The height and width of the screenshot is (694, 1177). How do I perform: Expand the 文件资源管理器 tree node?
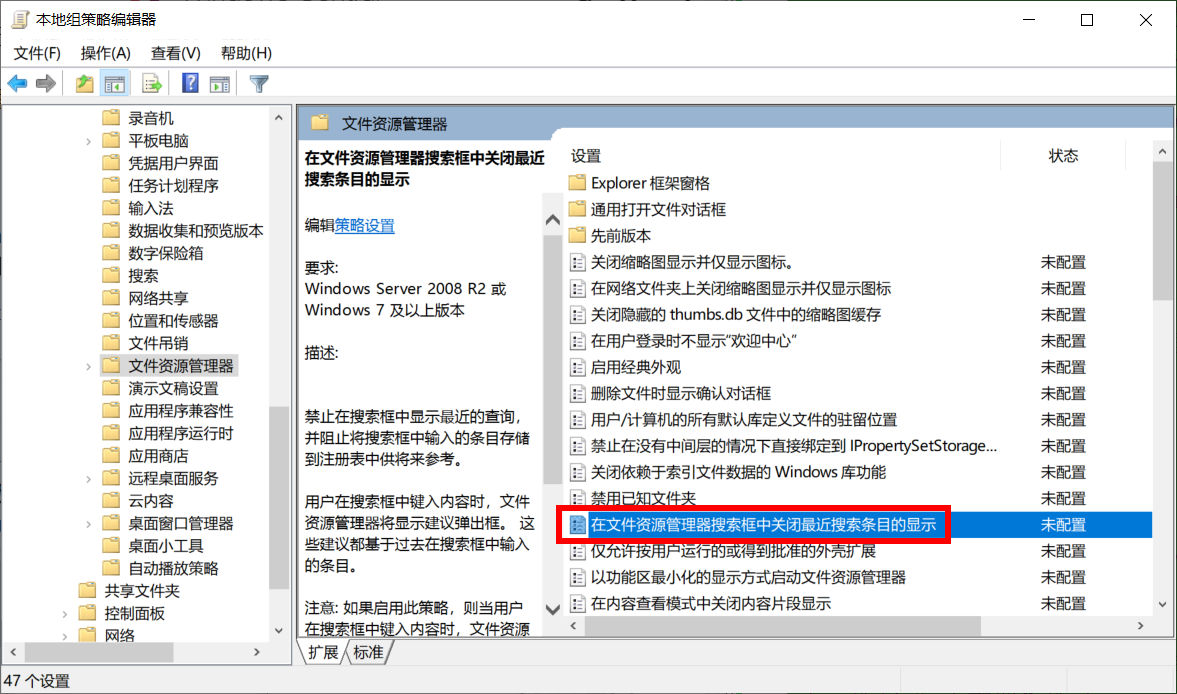88,366
